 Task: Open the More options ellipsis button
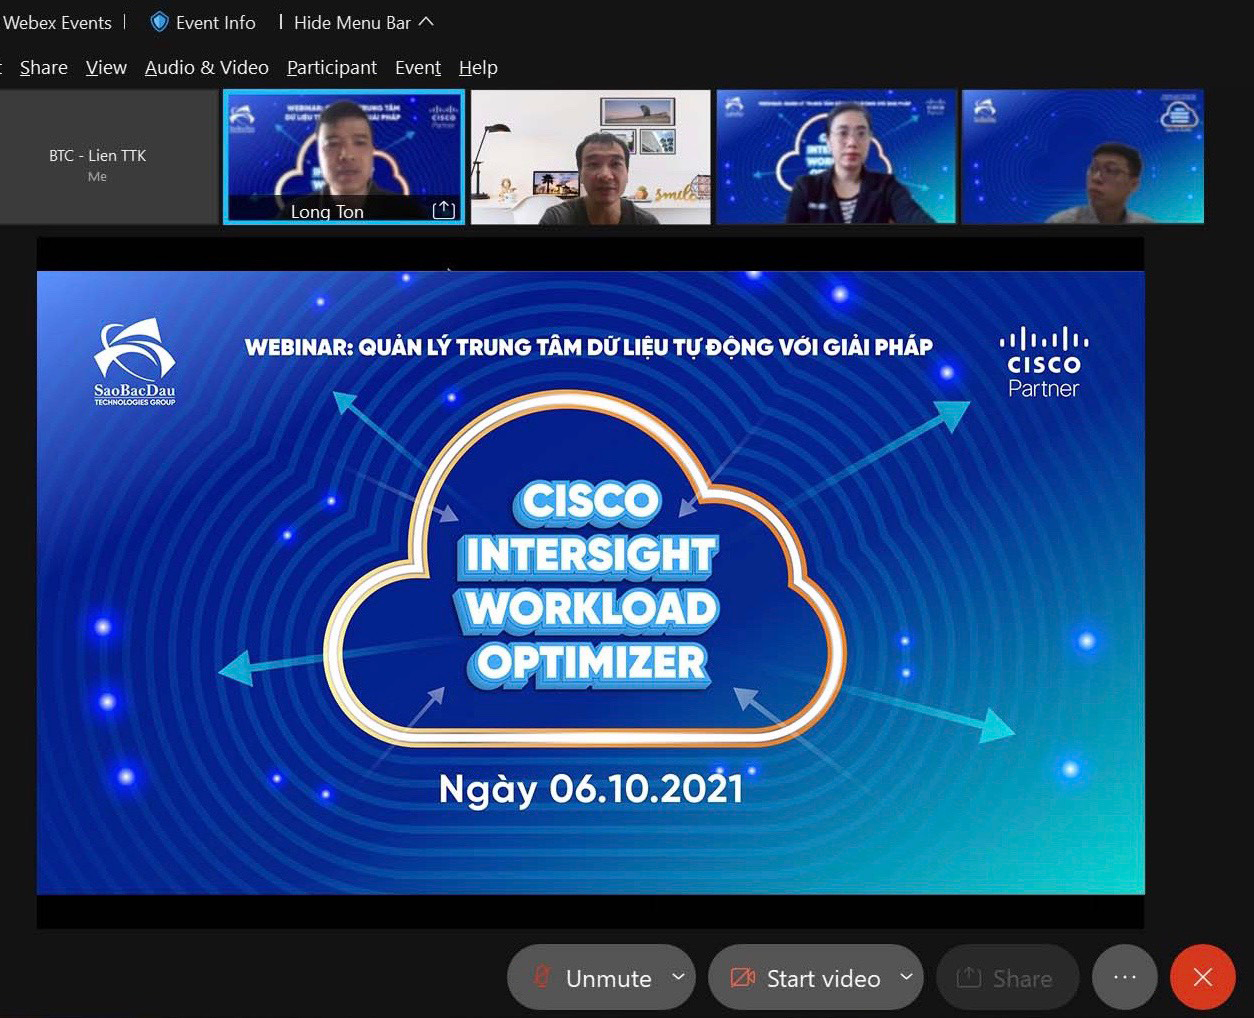pos(1125,977)
